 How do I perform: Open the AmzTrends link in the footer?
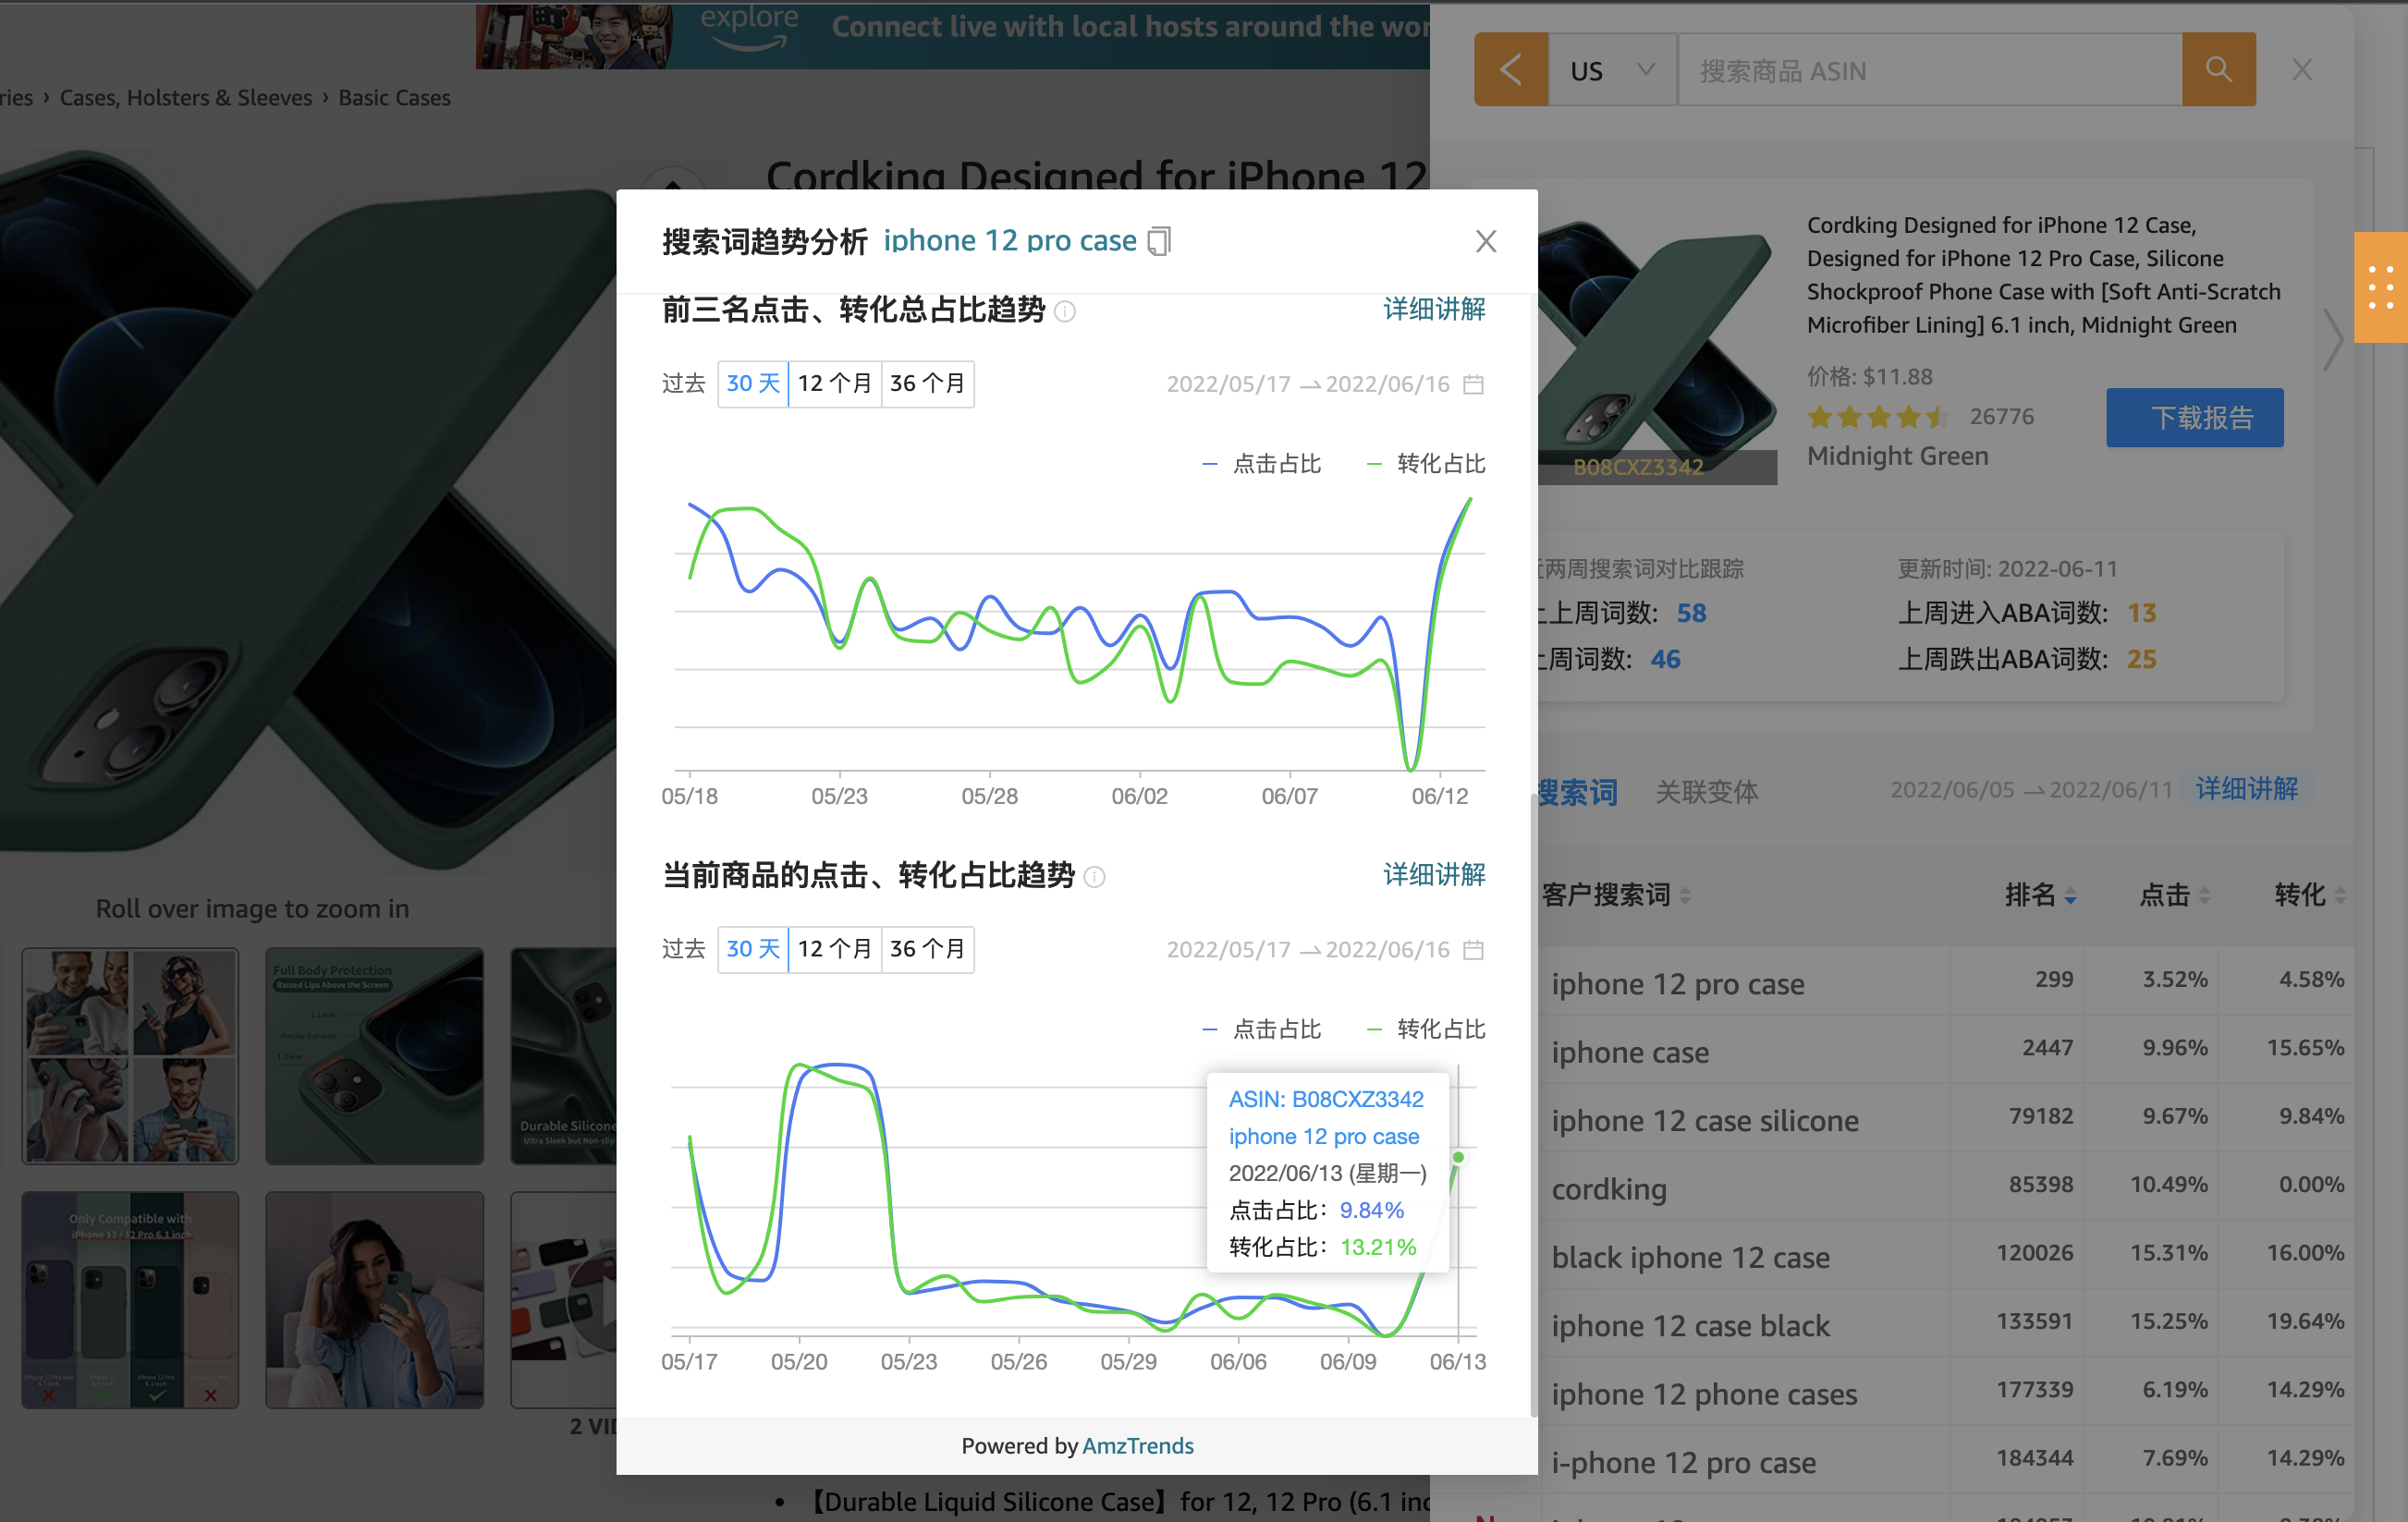click(1137, 1445)
